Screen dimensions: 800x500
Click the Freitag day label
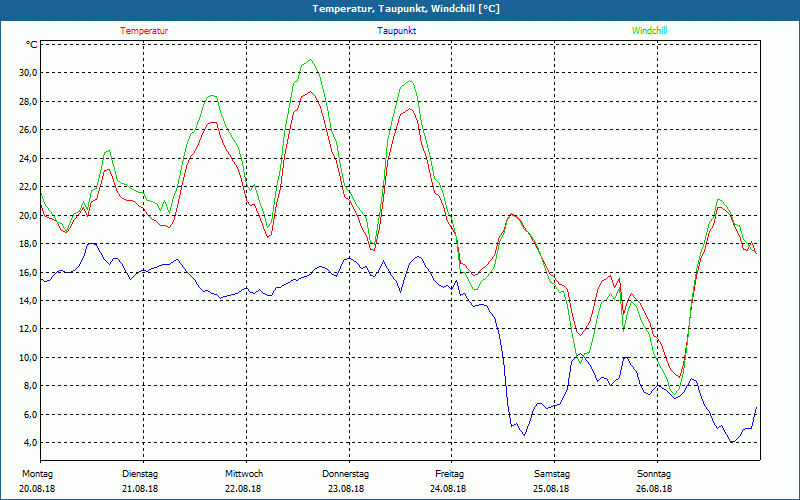coord(449,474)
